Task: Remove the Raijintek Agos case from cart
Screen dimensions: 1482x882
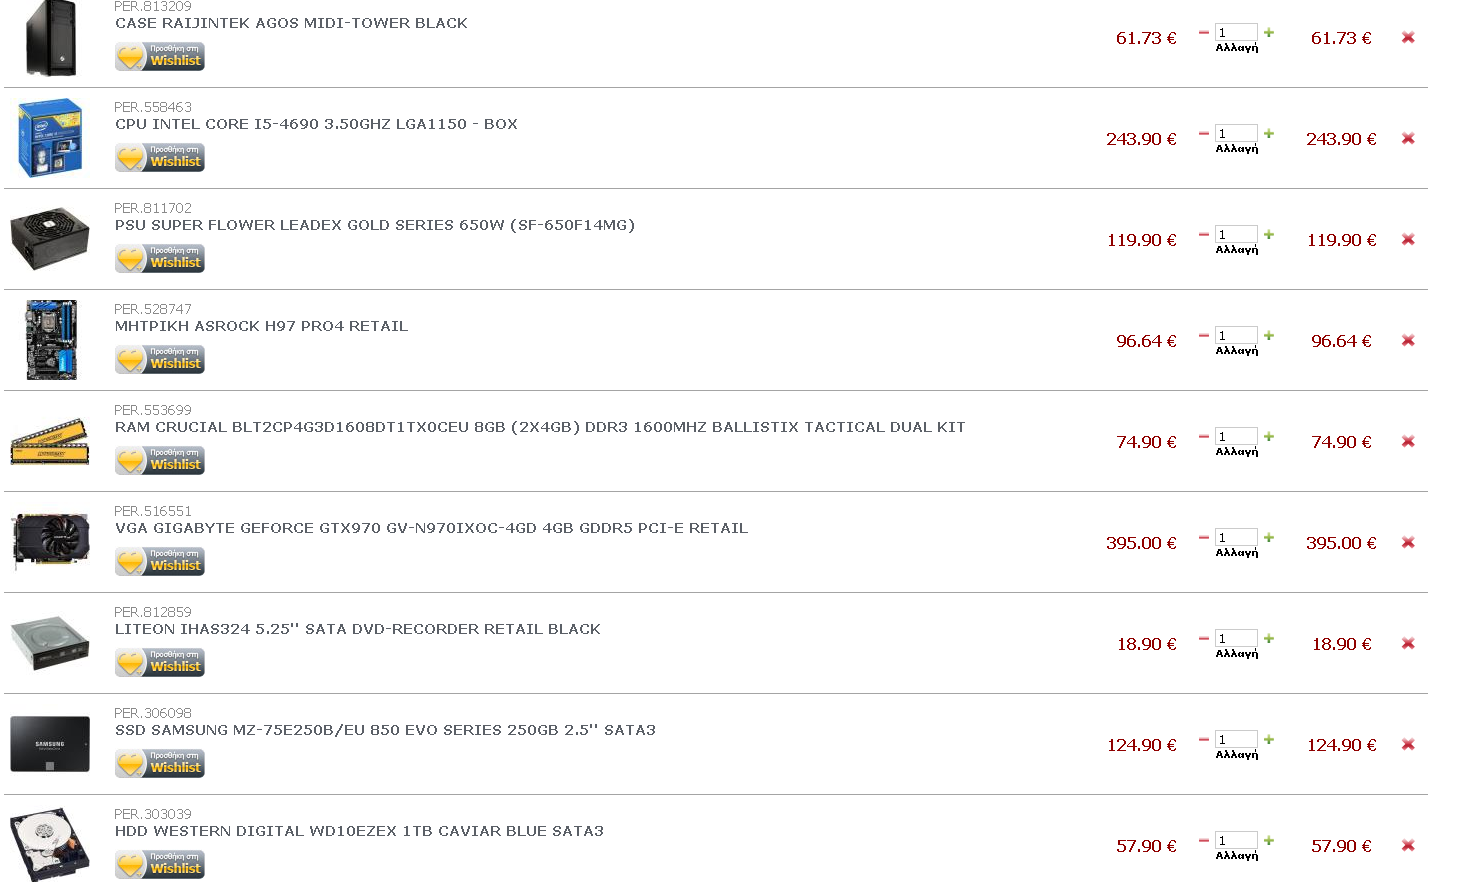Action: (1408, 38)
